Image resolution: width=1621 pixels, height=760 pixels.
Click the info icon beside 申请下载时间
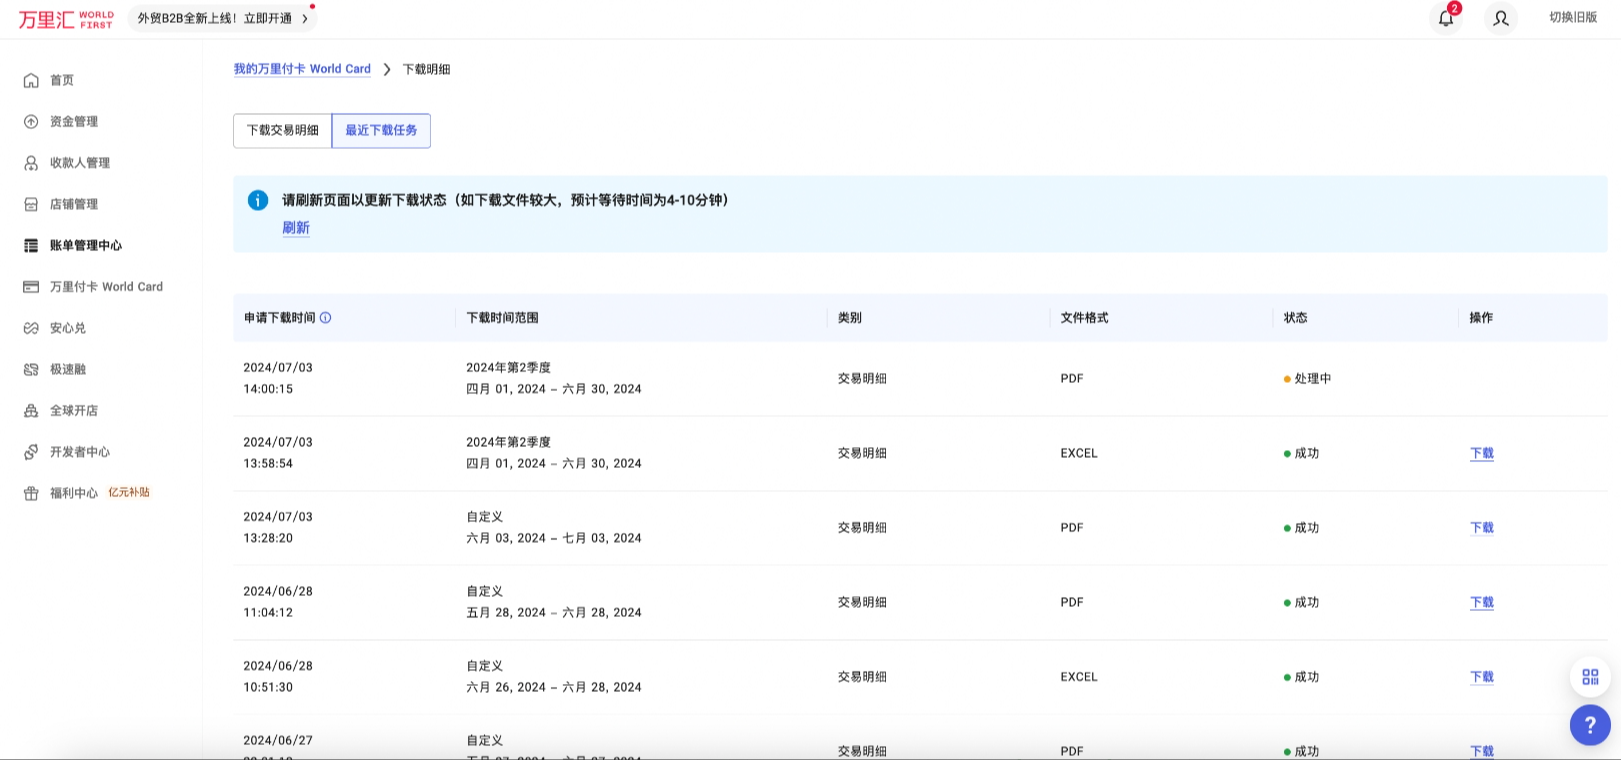[326, 318]
